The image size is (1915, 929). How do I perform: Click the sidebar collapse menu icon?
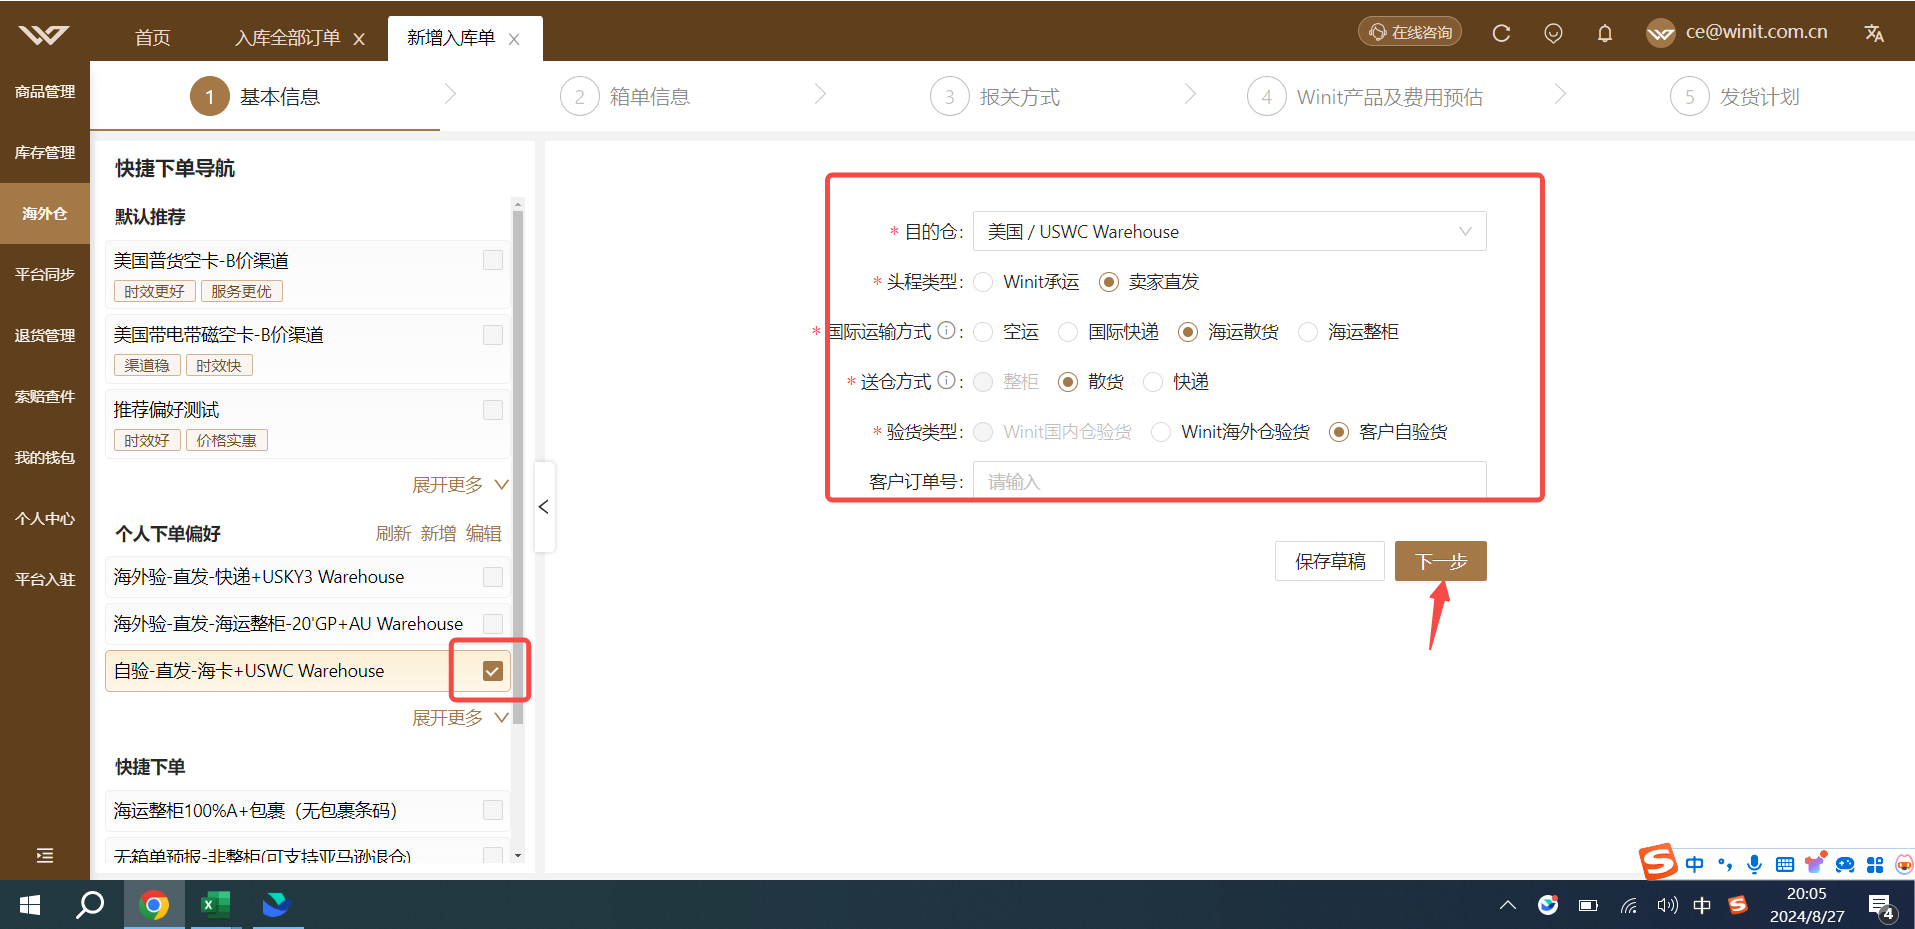coord(45,855)
